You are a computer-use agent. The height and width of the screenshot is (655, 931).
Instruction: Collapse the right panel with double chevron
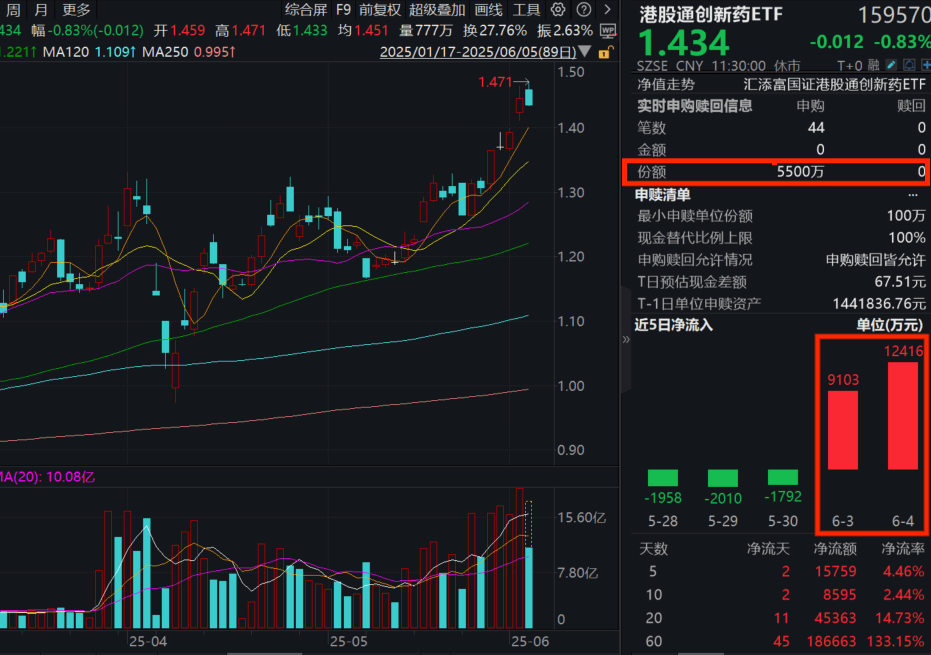click(626, 339)
